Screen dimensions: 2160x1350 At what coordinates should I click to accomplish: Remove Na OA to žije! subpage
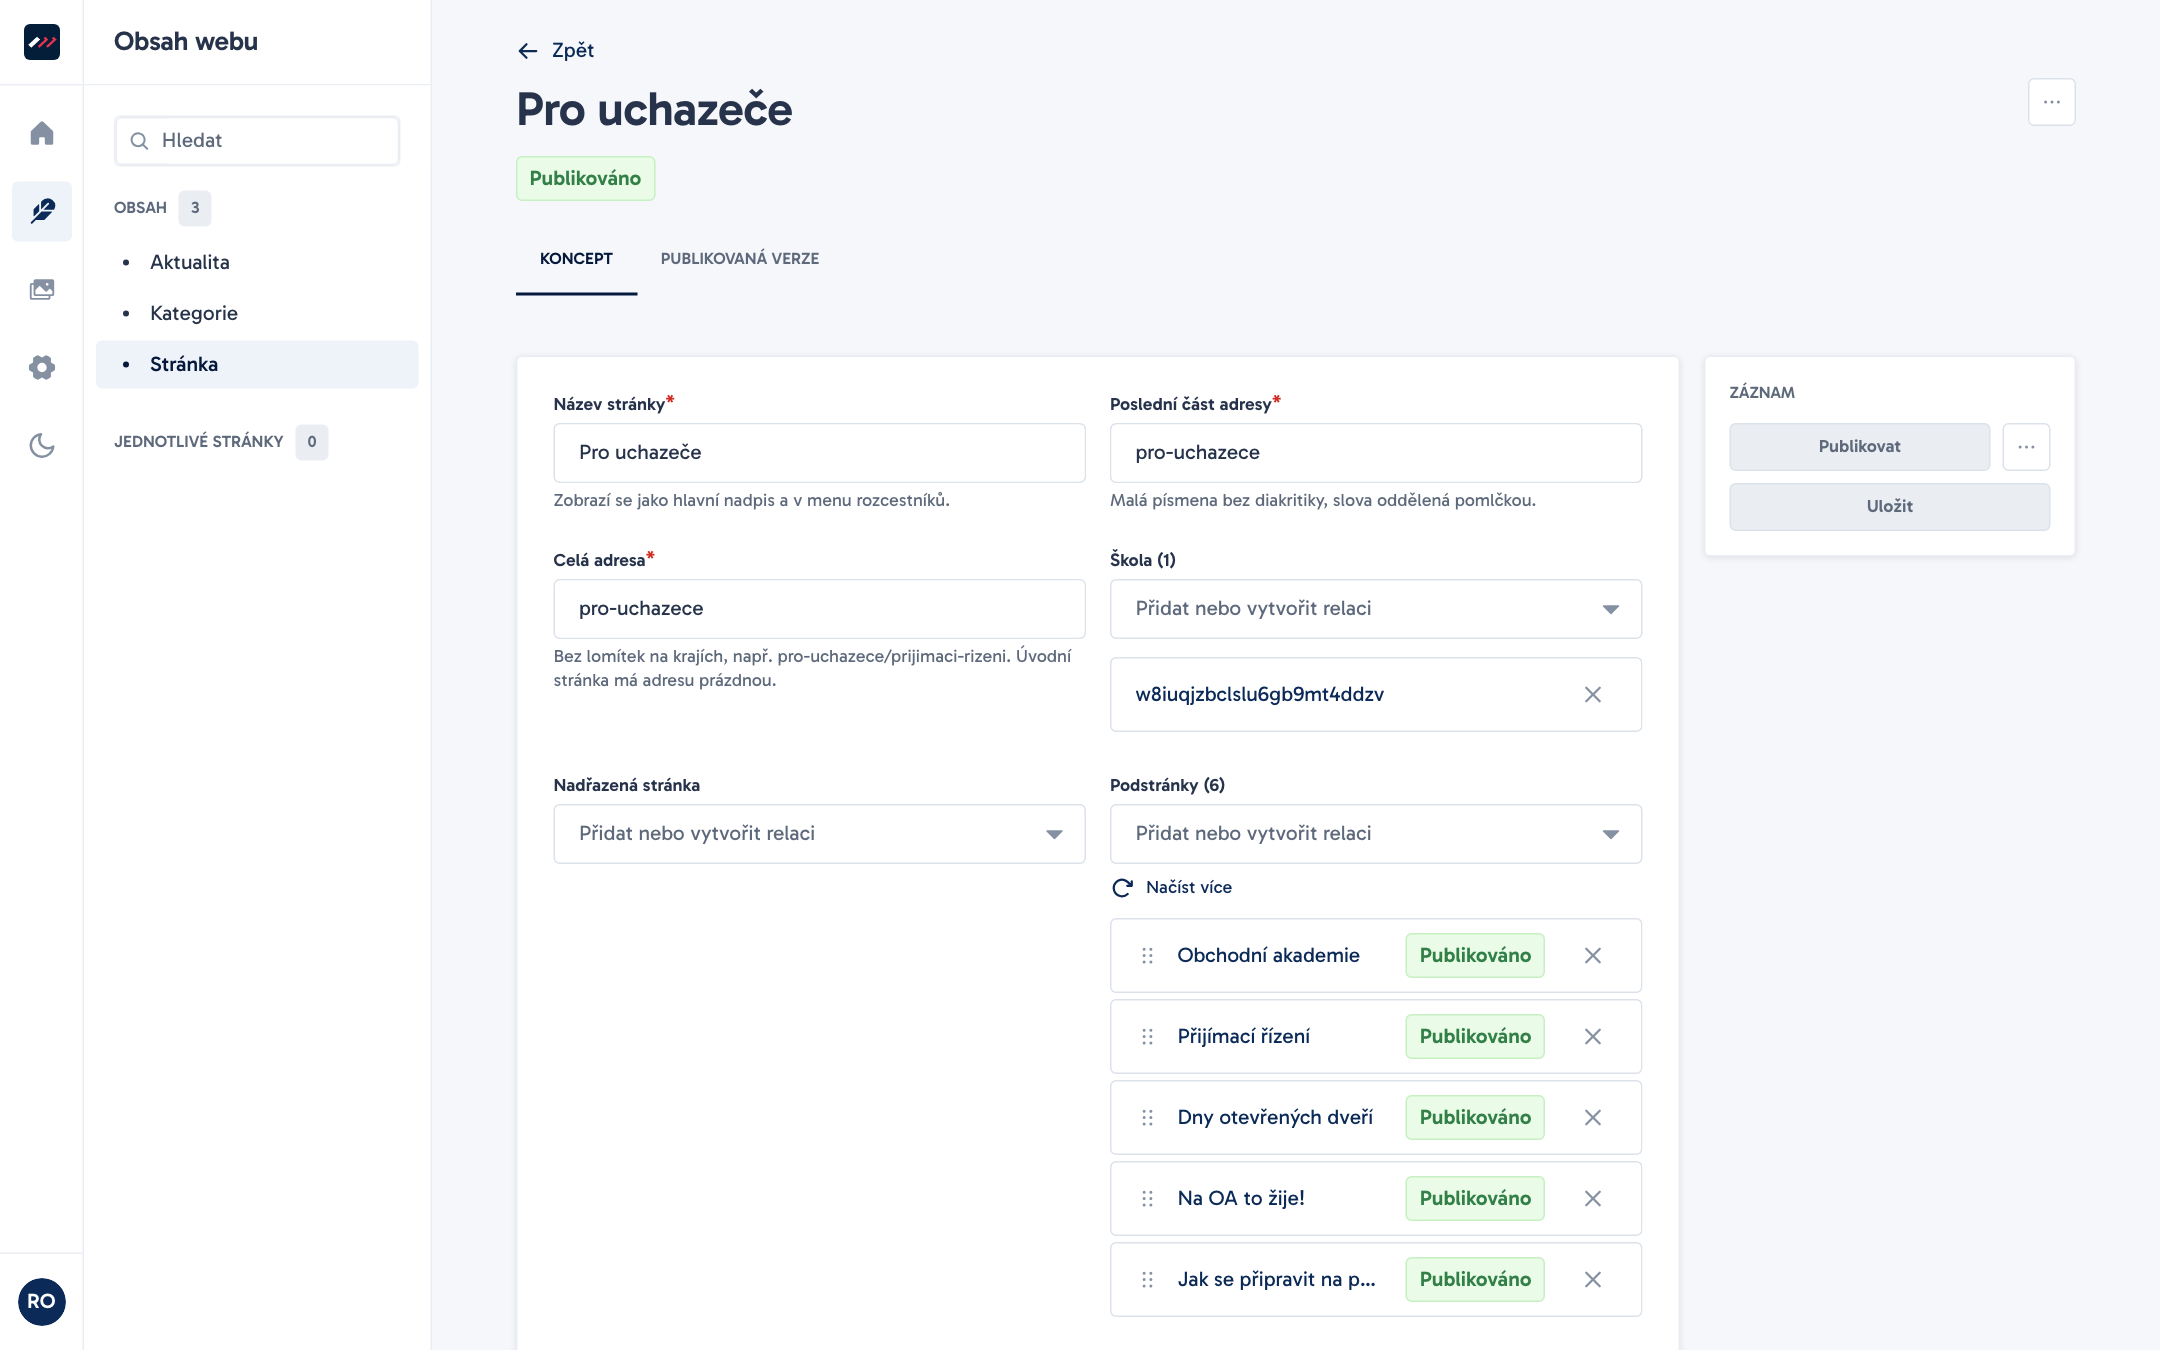coord(1593,1198)
